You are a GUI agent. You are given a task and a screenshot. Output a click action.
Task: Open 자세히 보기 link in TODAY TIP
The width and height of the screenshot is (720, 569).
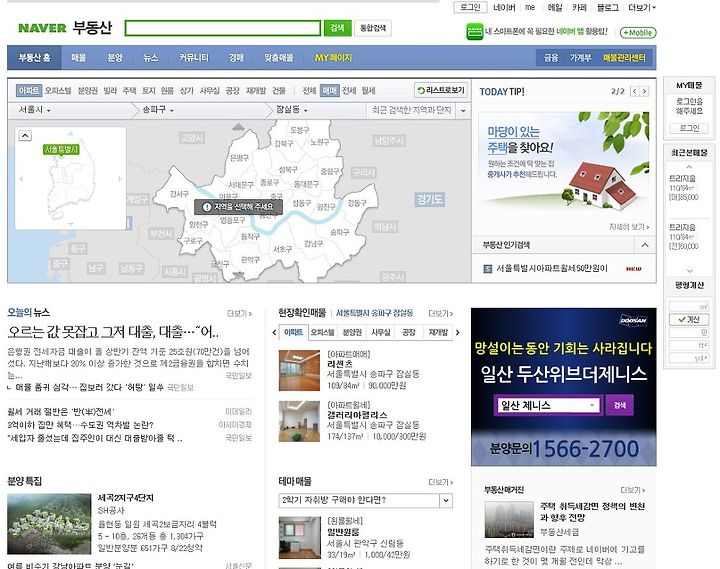click(629, 227)
